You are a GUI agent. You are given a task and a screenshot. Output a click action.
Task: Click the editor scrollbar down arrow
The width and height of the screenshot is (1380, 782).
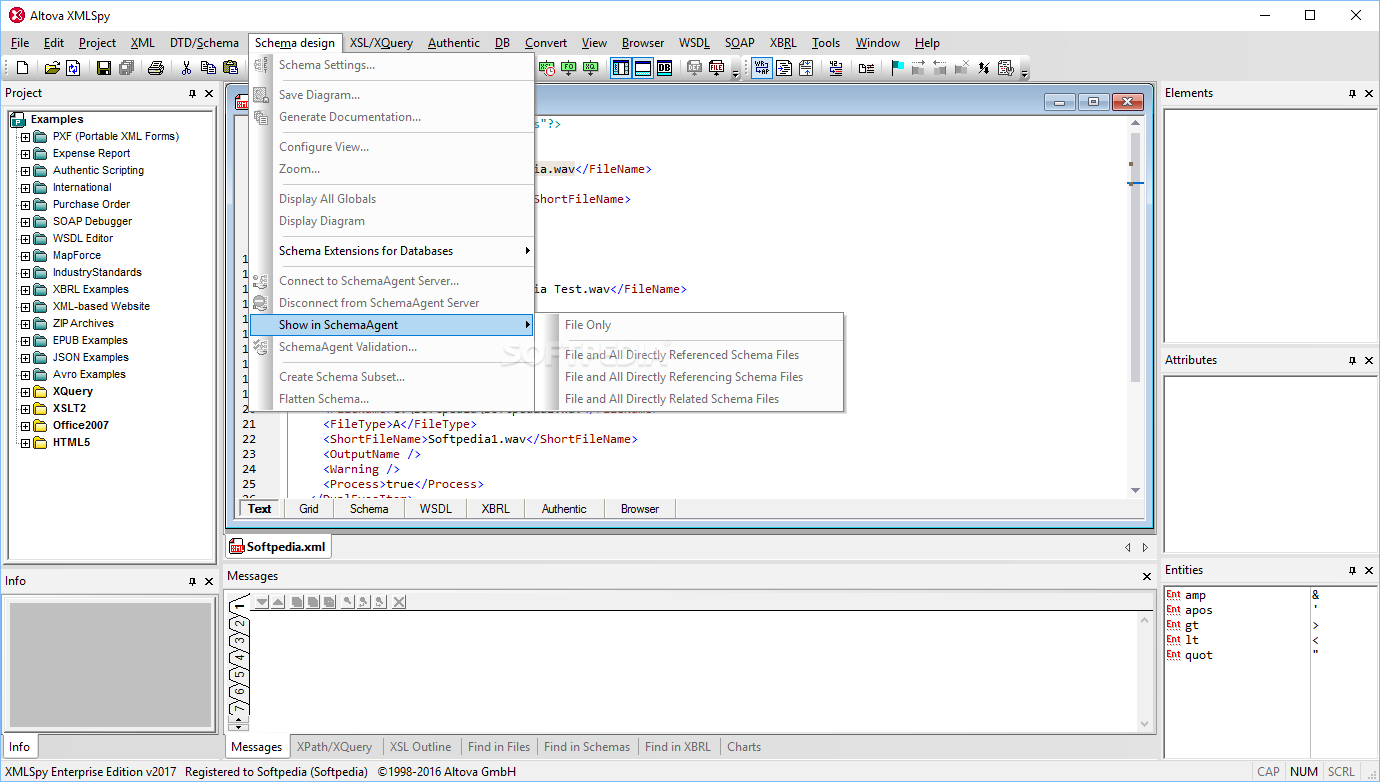(1135, 490)
